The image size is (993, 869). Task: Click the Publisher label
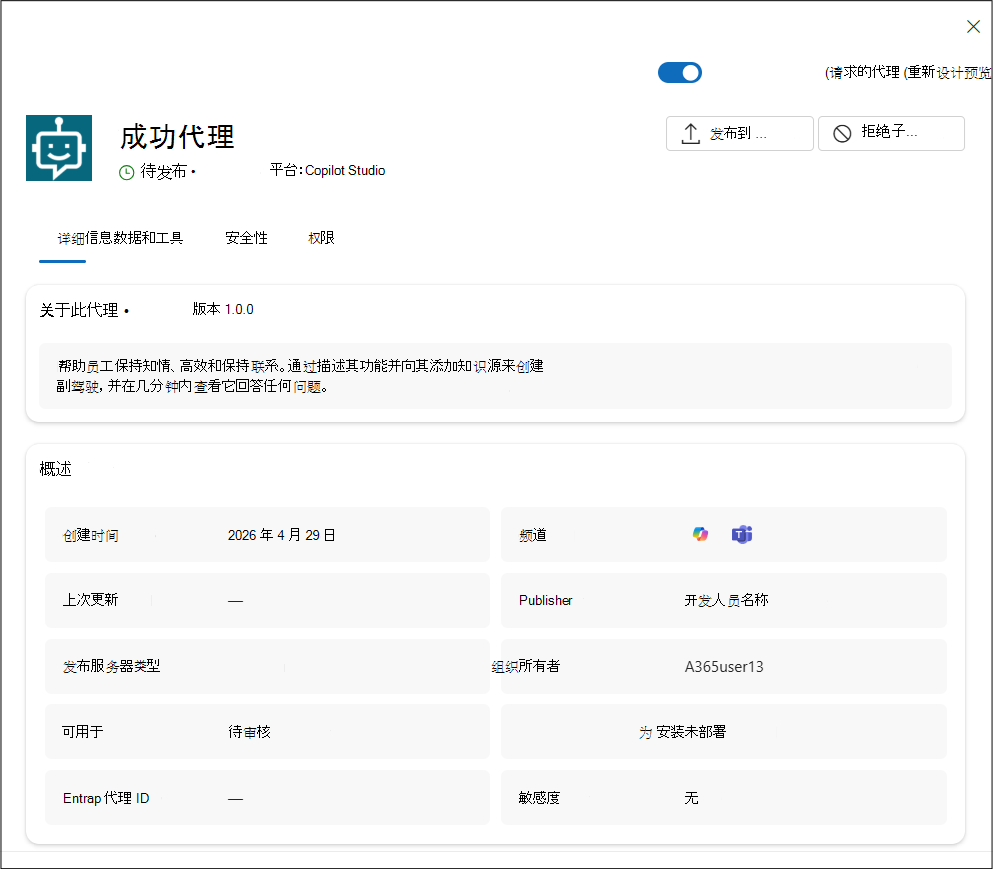click(x=546, y=600)
